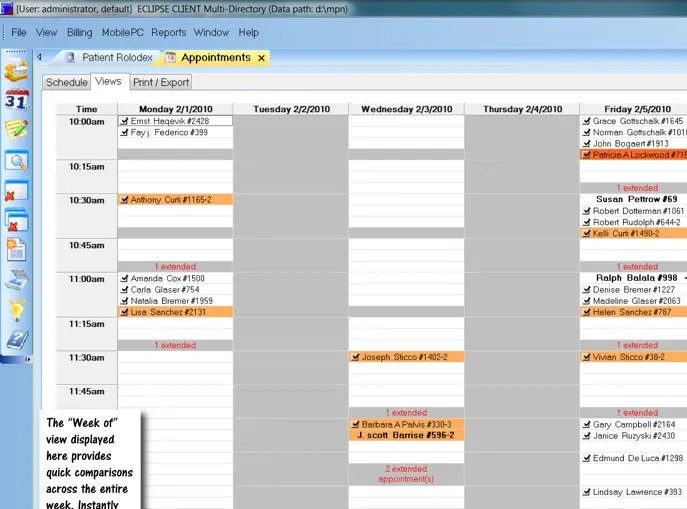Image resolution: width=687 pixels, height=509 pixels.
Task: Click the application icon in title bar
Action: click(7, 8)
